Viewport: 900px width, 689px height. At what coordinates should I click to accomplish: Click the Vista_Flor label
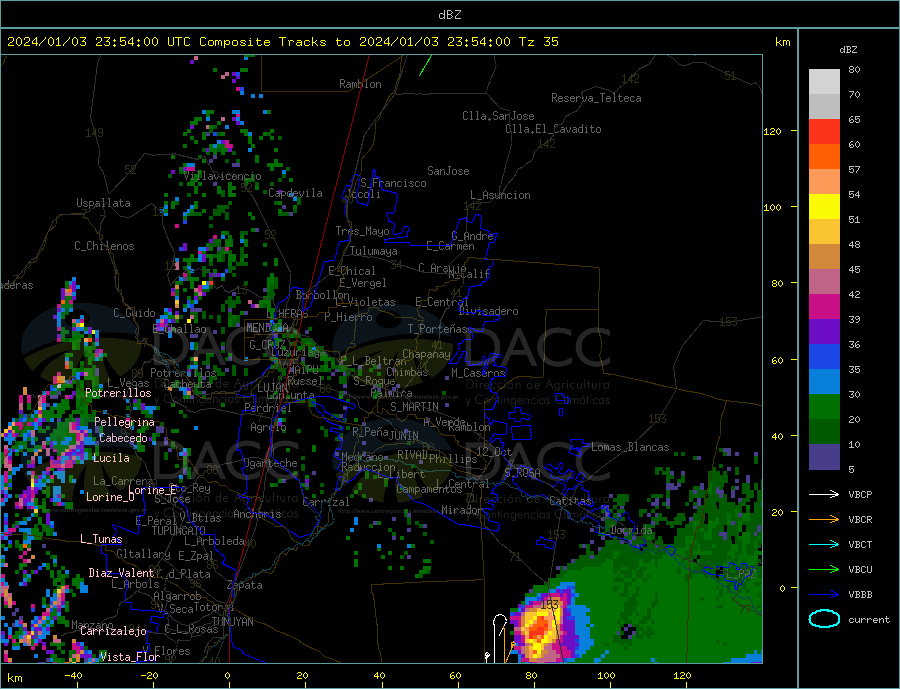point(130,657)
